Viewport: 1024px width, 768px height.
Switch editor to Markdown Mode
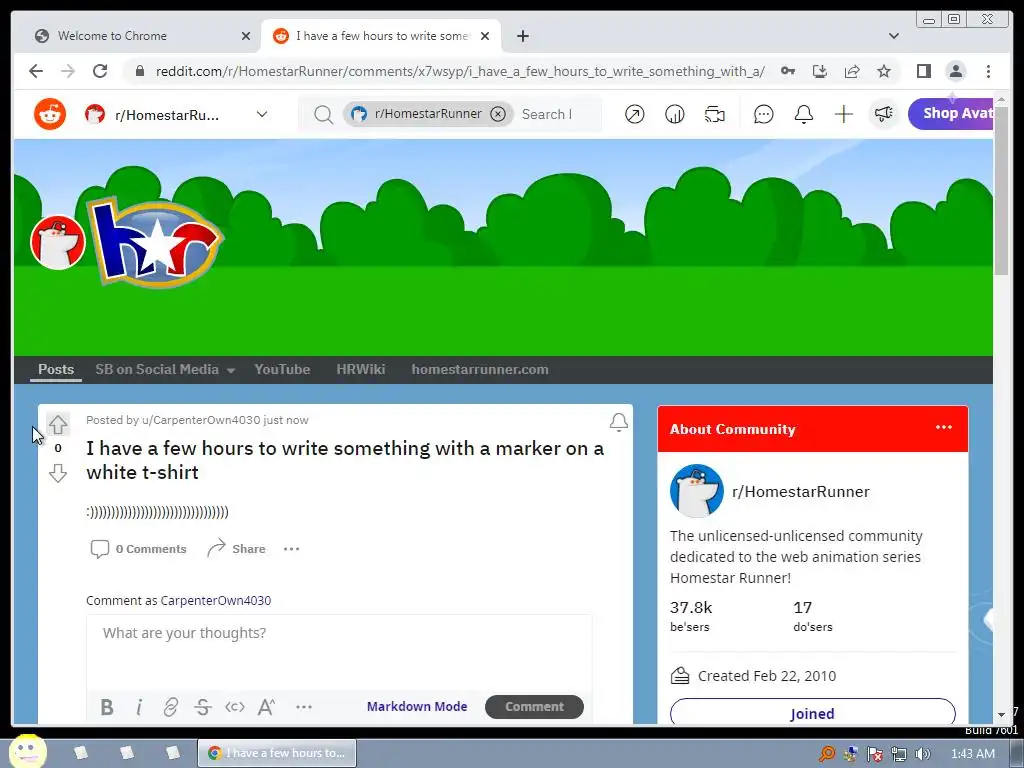[x=417, y=707]
